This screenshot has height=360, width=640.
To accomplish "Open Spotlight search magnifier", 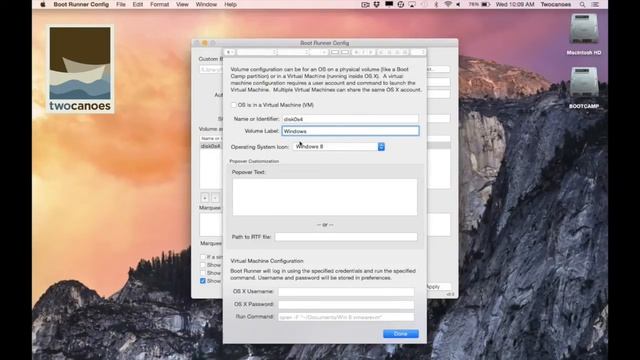I will click(582, 4).
